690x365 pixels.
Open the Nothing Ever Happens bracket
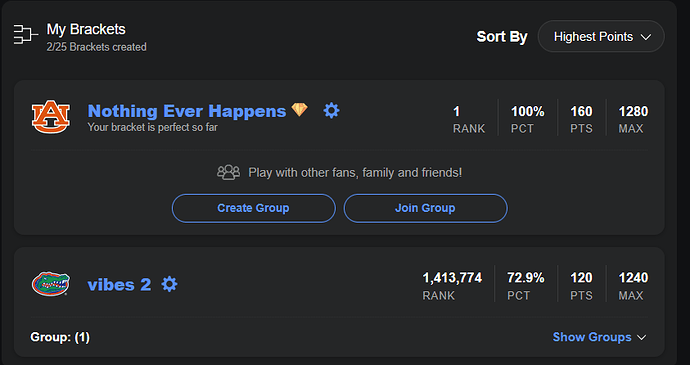[x=187, y=111]
